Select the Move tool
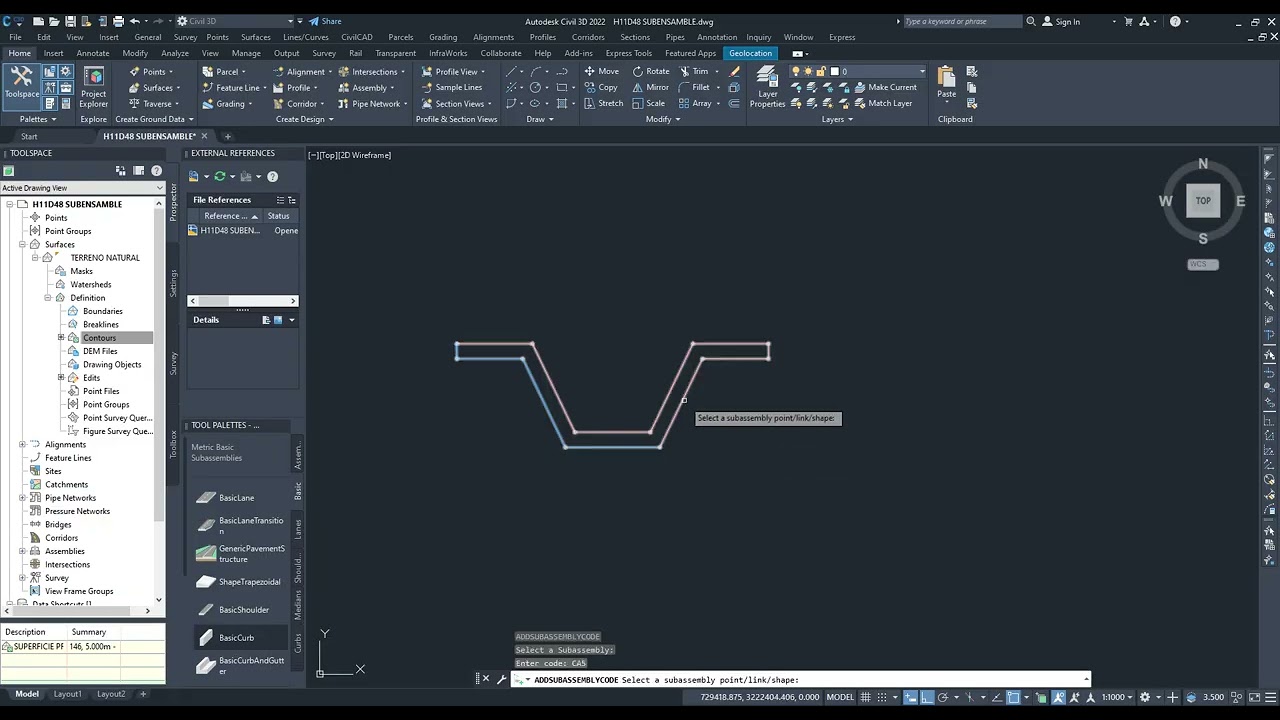This screenshot has width=1280, height=720. pyautogui.click(x=601, y=71)
